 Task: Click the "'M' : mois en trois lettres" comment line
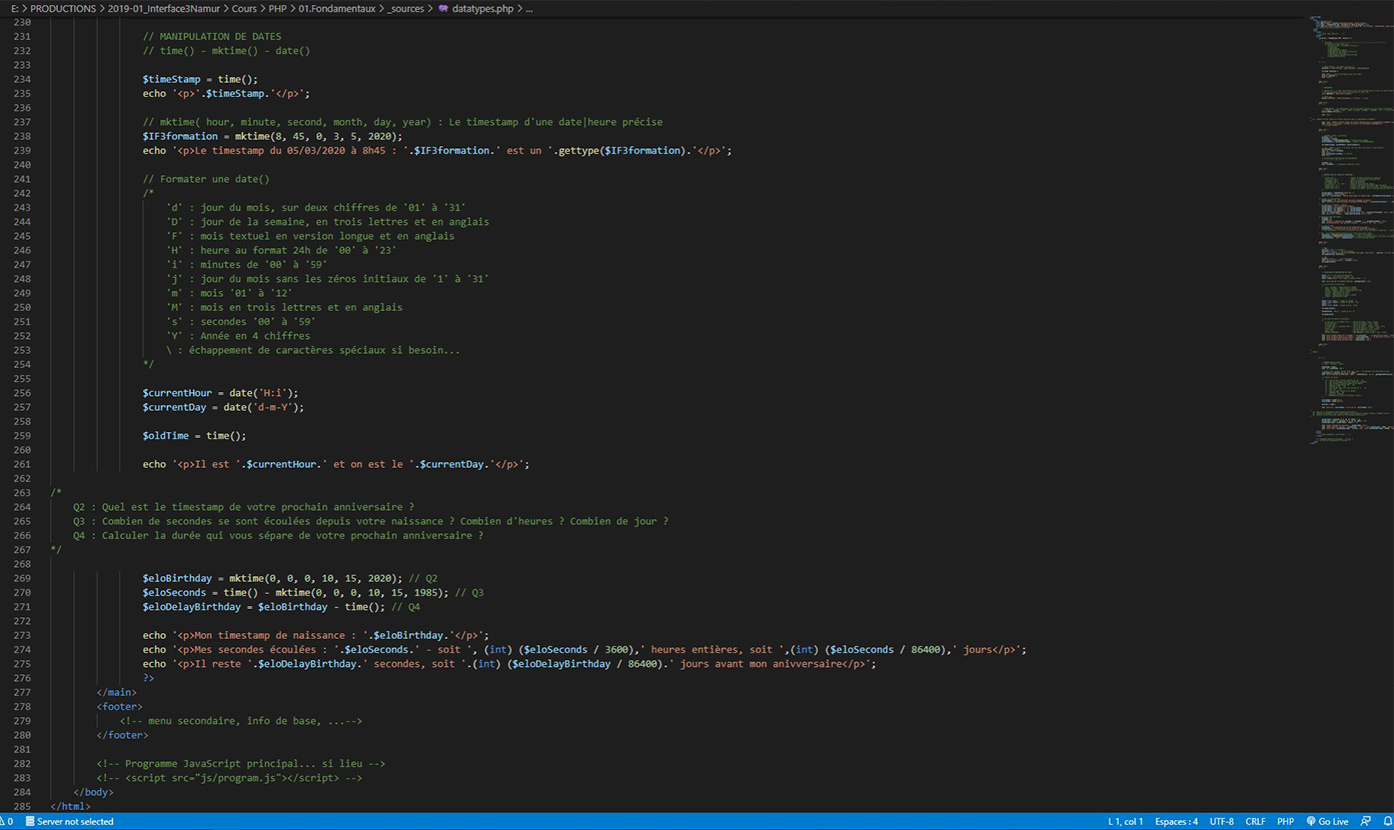285,307
